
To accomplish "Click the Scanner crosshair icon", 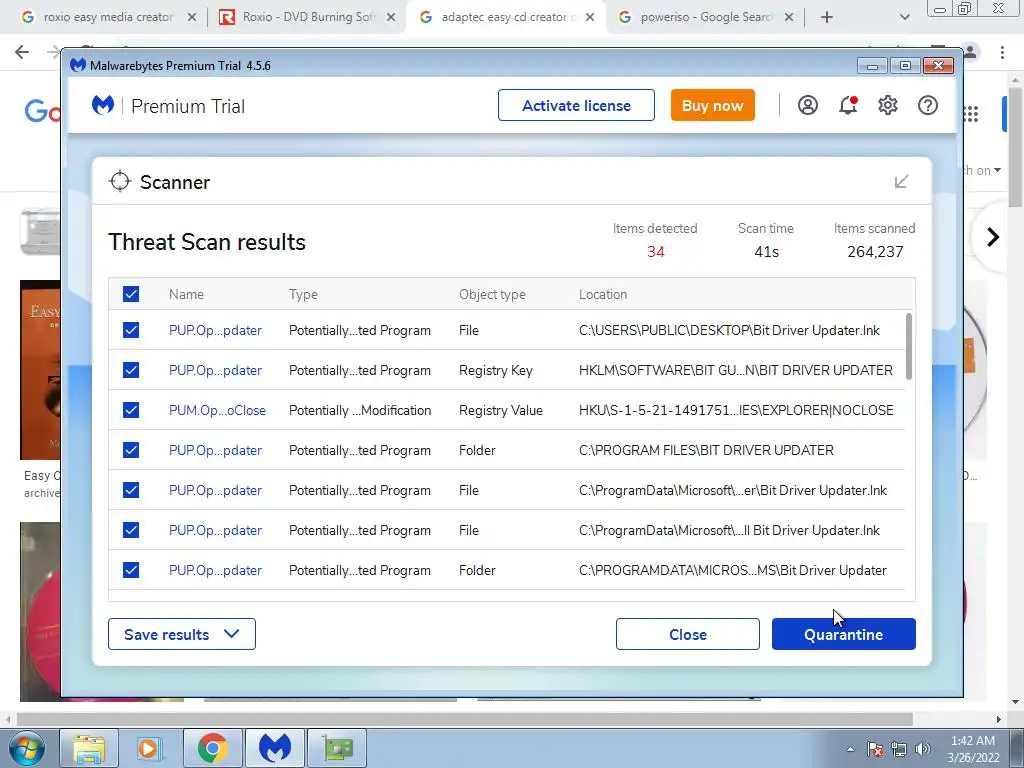I will coord(120,182).
